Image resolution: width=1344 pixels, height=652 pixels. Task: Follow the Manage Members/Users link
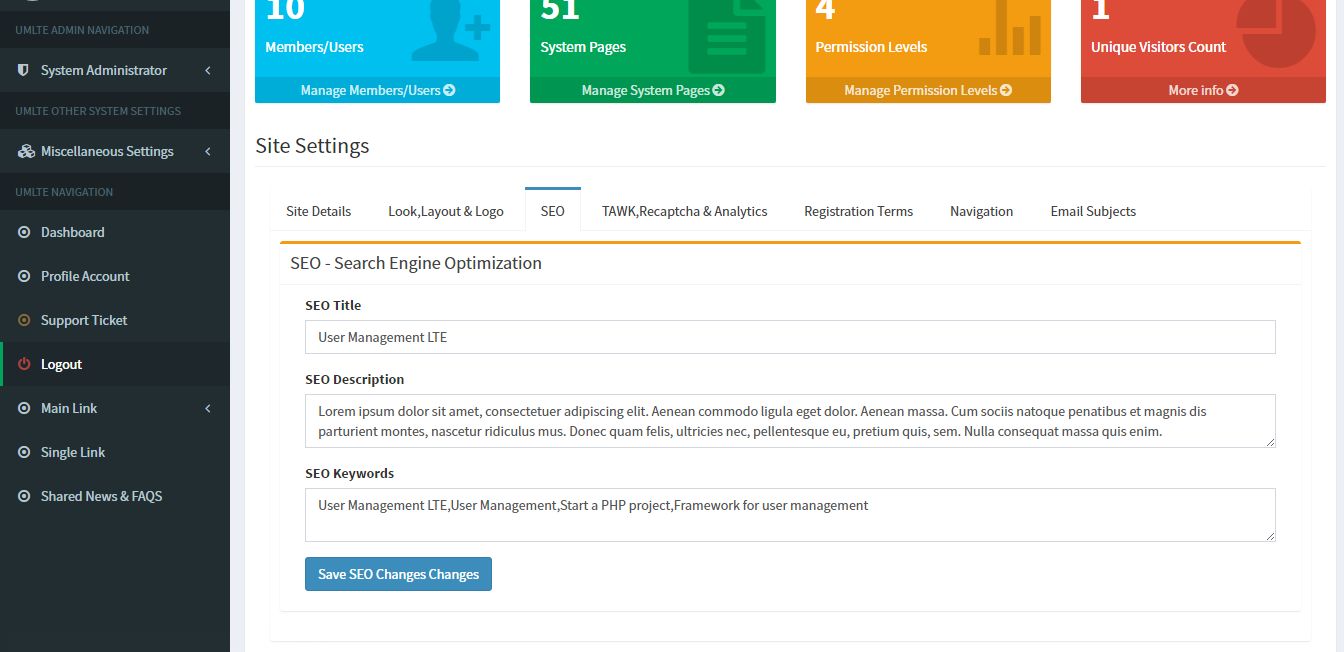[x=377, y=90]
